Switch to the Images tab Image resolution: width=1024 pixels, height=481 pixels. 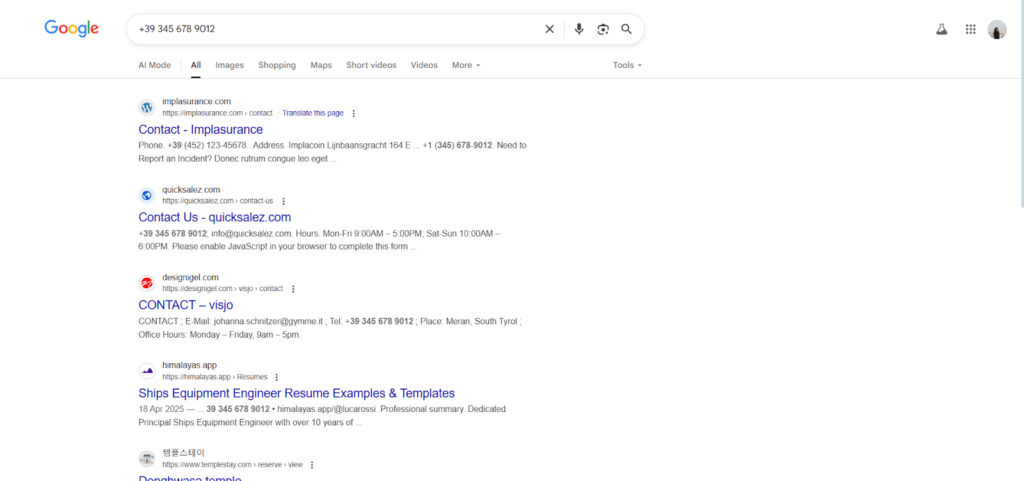click(229, 65)
